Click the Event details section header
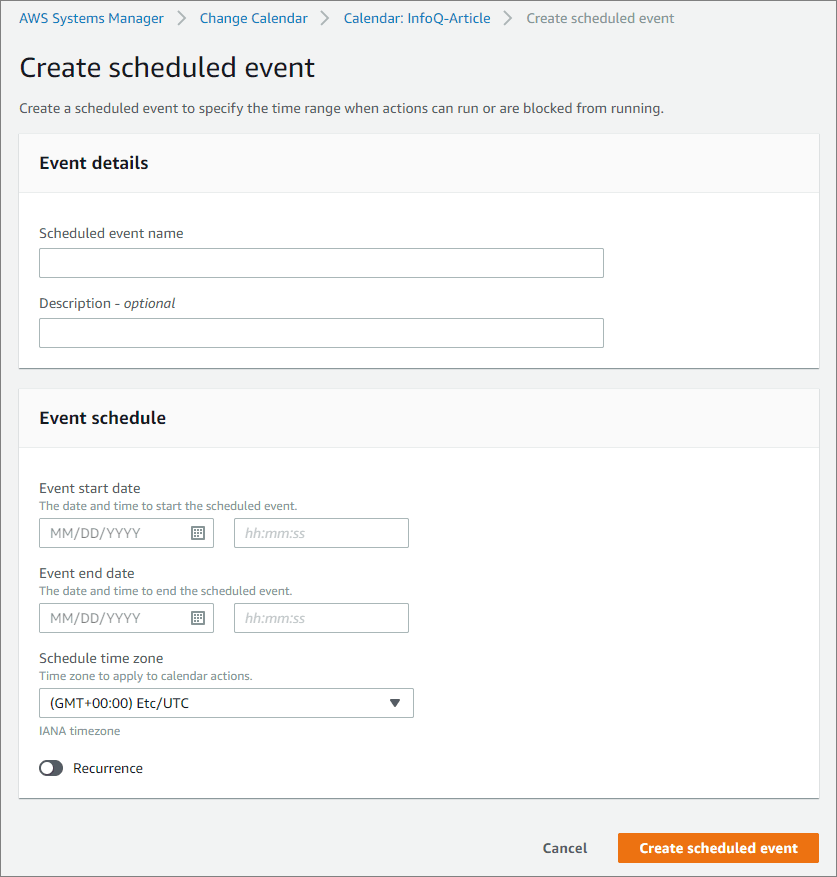This screenshot has height=877, width=837. (x=93, y=163)
